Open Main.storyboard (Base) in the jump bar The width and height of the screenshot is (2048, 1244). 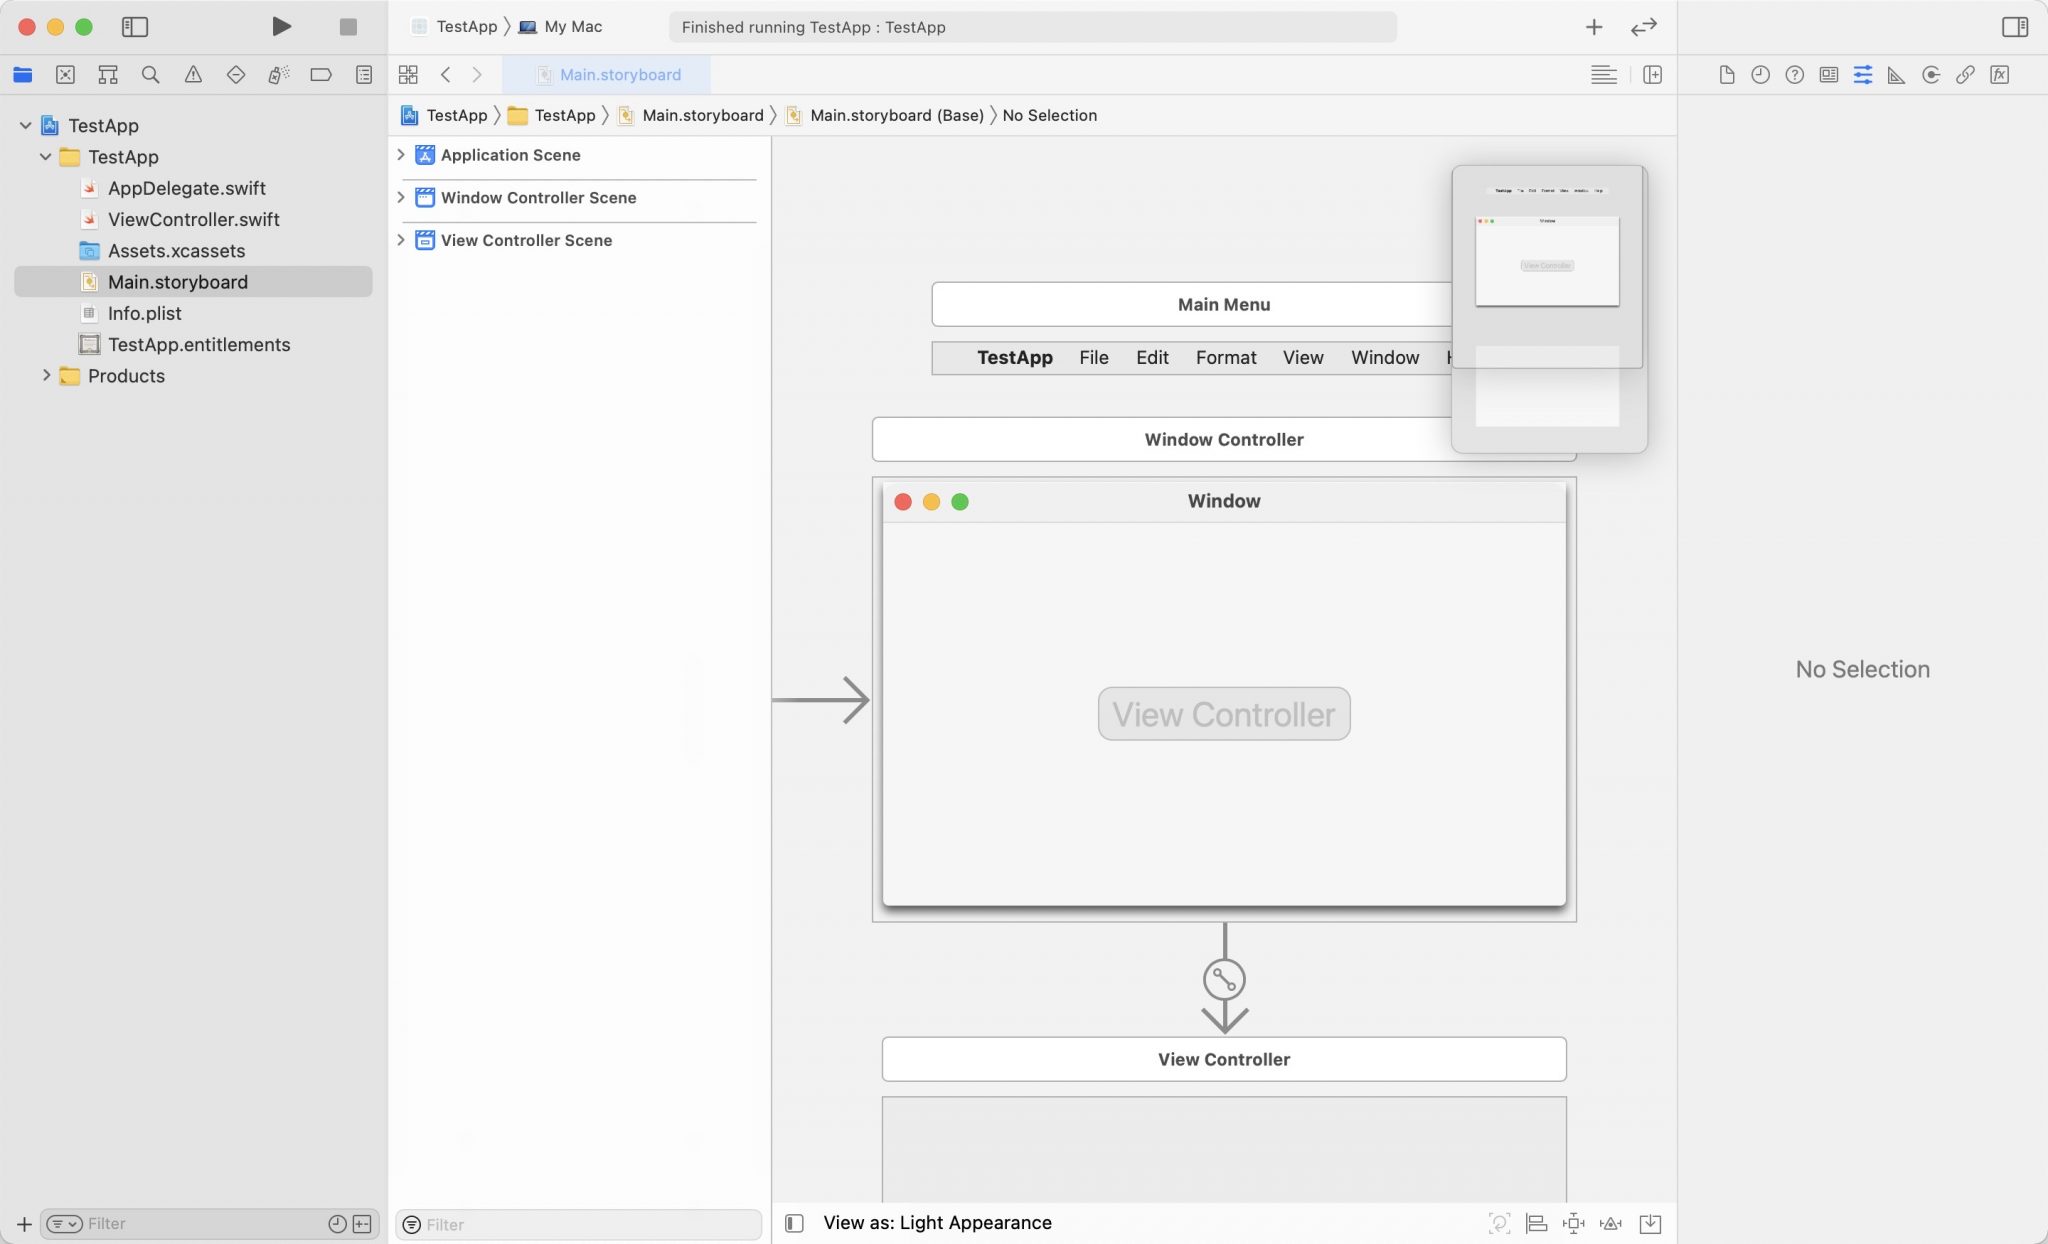click(895, 115)
